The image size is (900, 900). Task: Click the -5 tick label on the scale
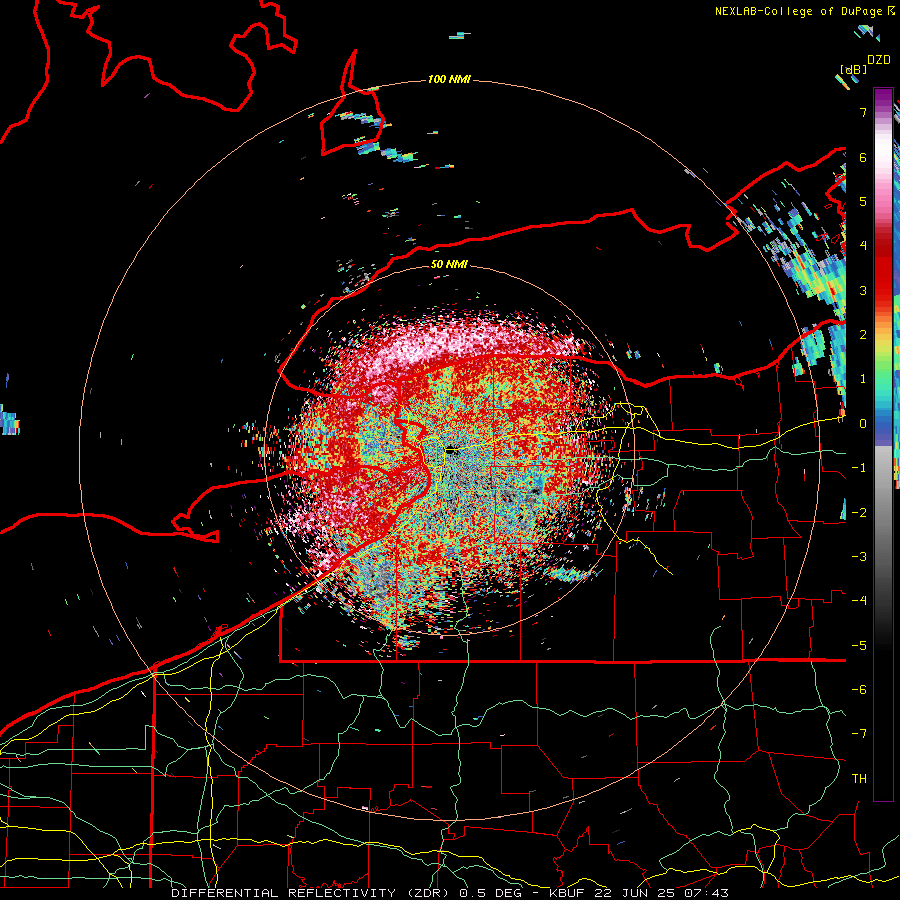tap(859, 646)
